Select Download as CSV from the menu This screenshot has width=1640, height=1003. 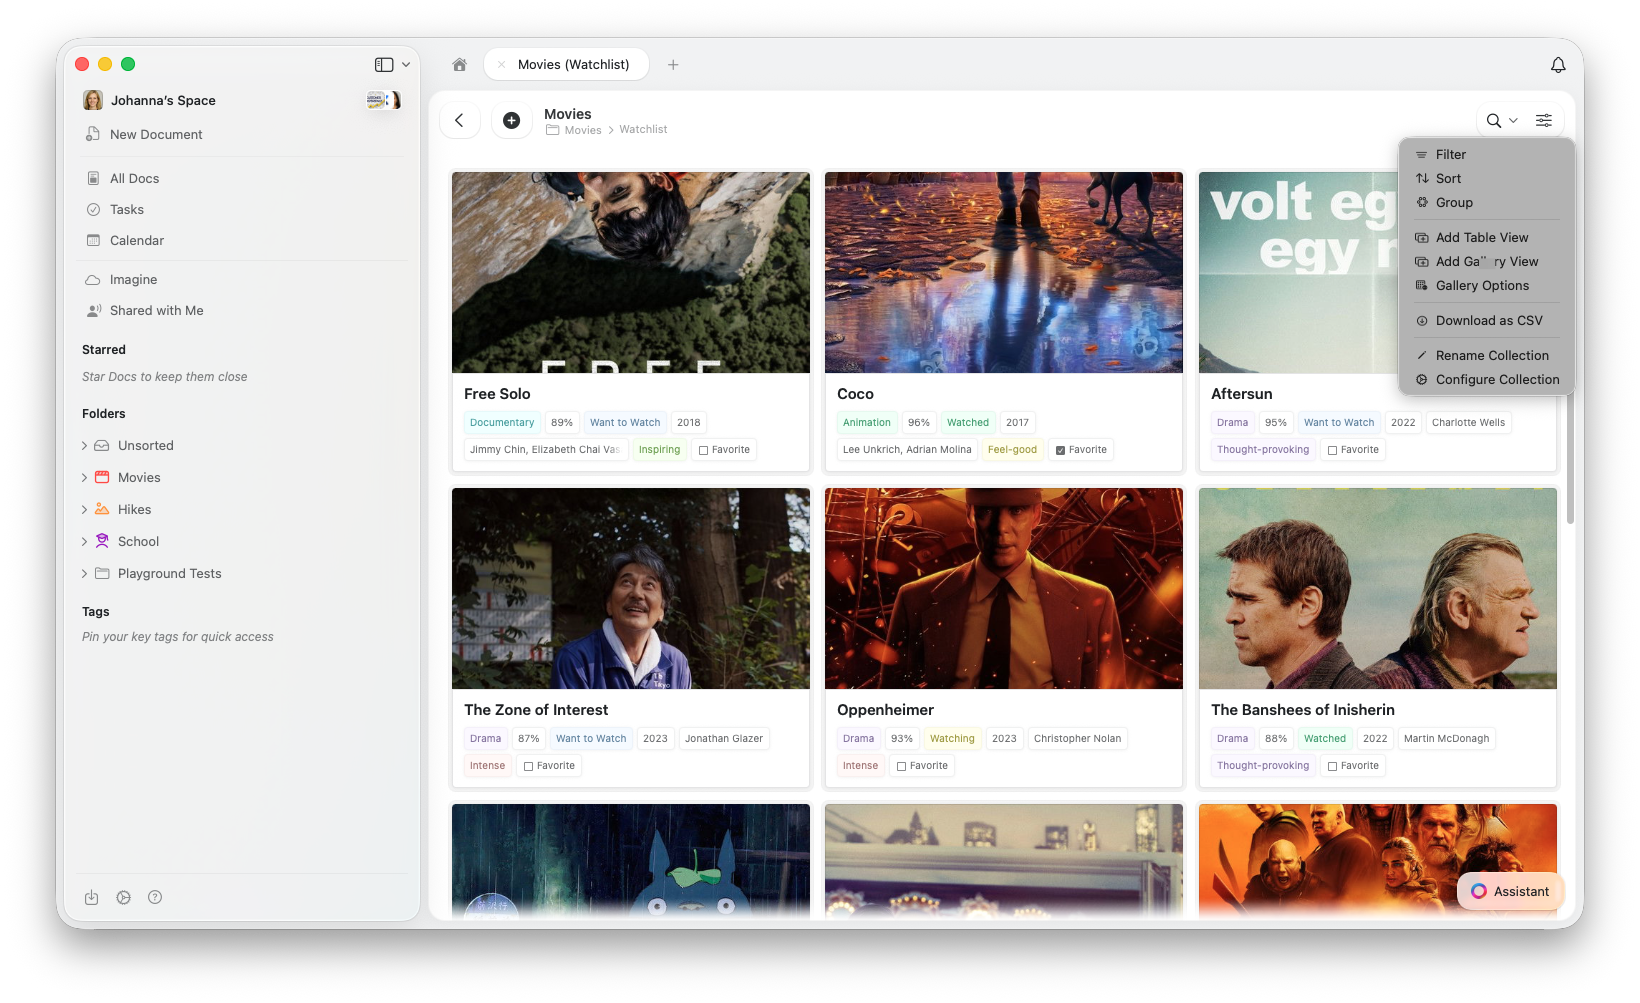pos(1487,320)
